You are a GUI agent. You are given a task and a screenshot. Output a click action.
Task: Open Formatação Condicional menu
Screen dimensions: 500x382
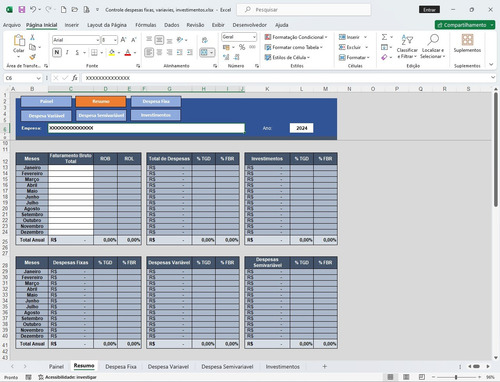click(296, 37)
